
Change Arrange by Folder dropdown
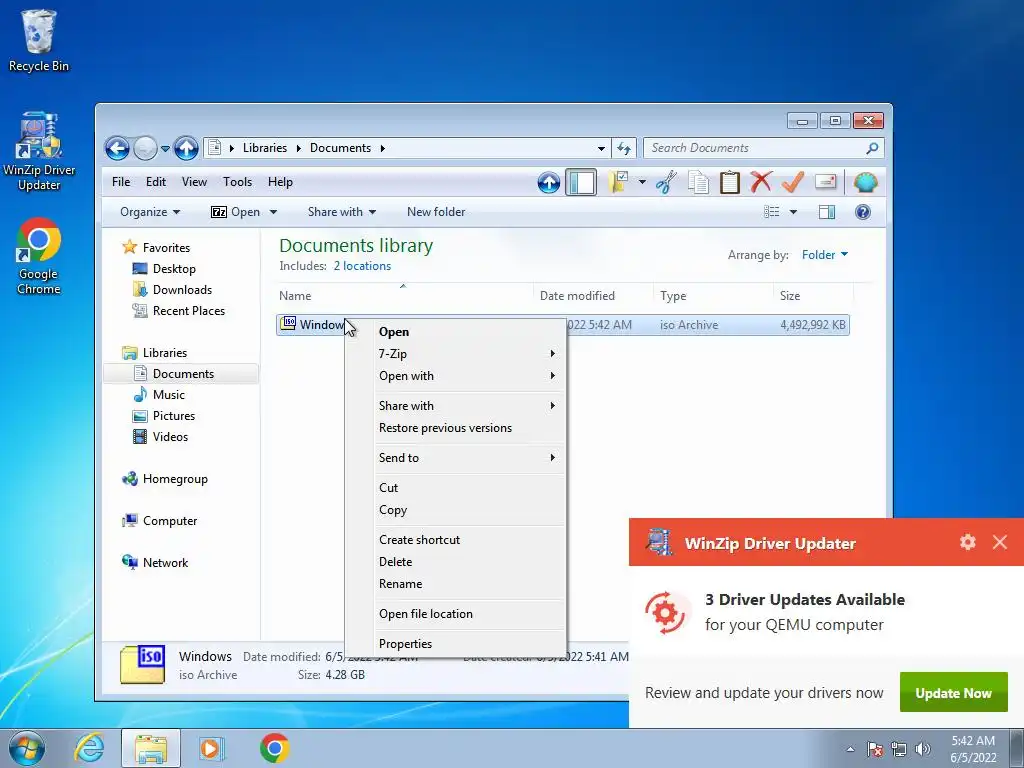click(x=825, y=255)
